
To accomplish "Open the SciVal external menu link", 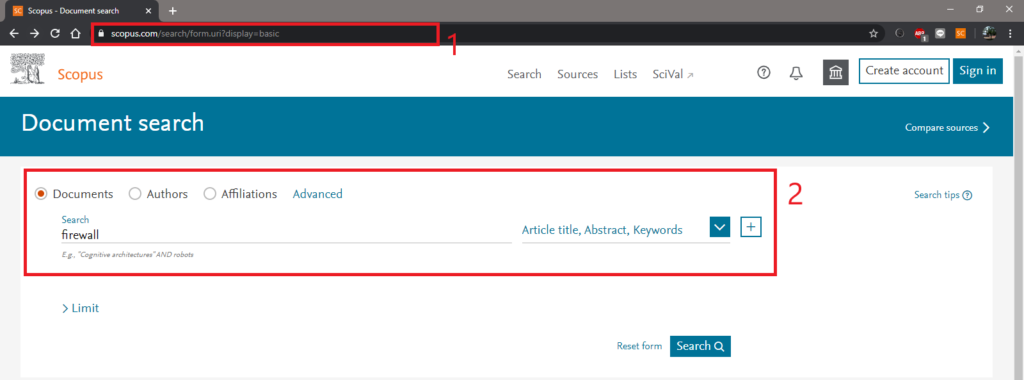I will 673,74.
